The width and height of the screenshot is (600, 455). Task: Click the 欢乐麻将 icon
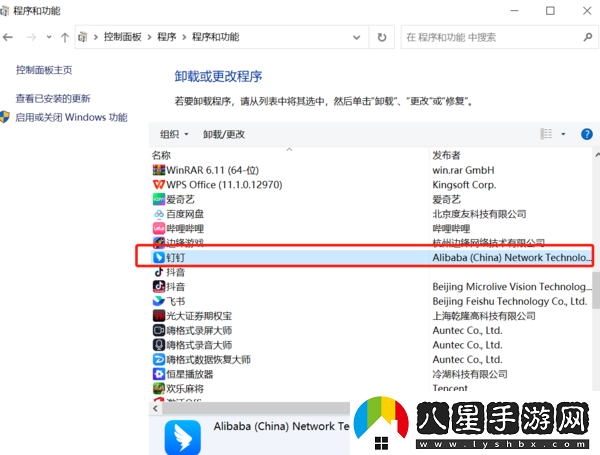pyautogui.click(x=159, y=388)
